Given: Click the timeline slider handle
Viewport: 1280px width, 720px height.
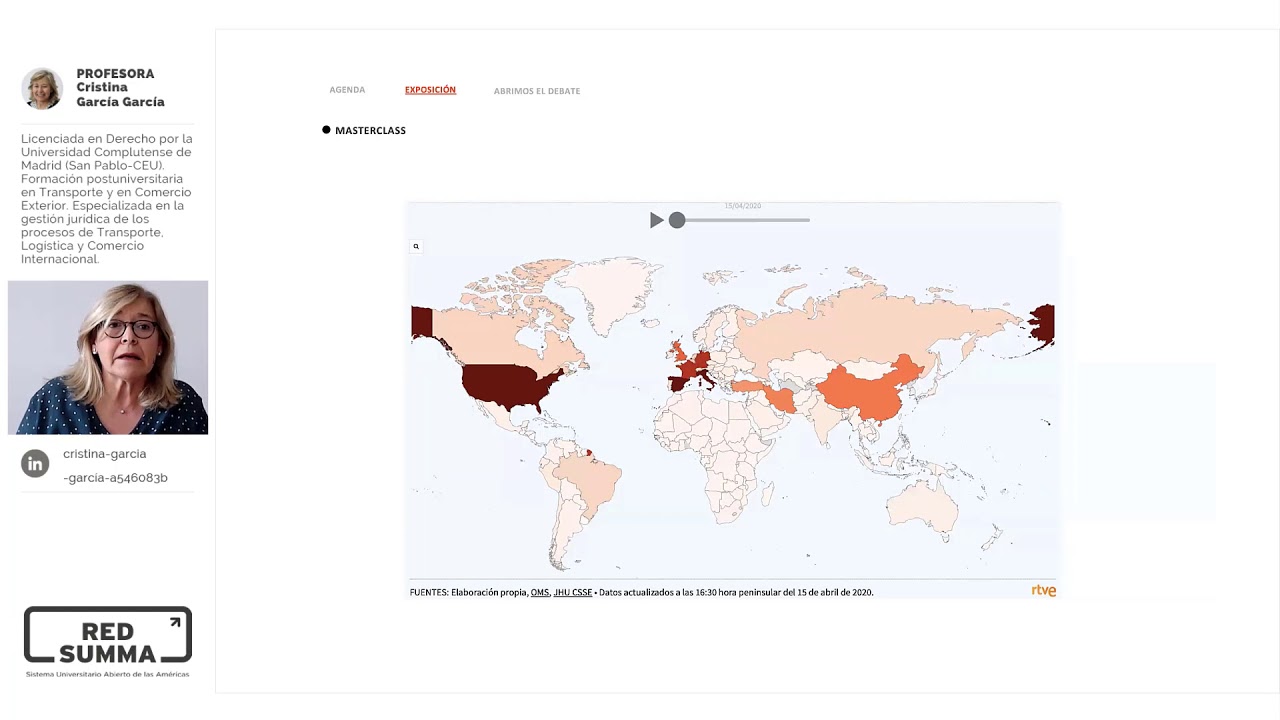Looking at the screenshot, I should 677,220.
